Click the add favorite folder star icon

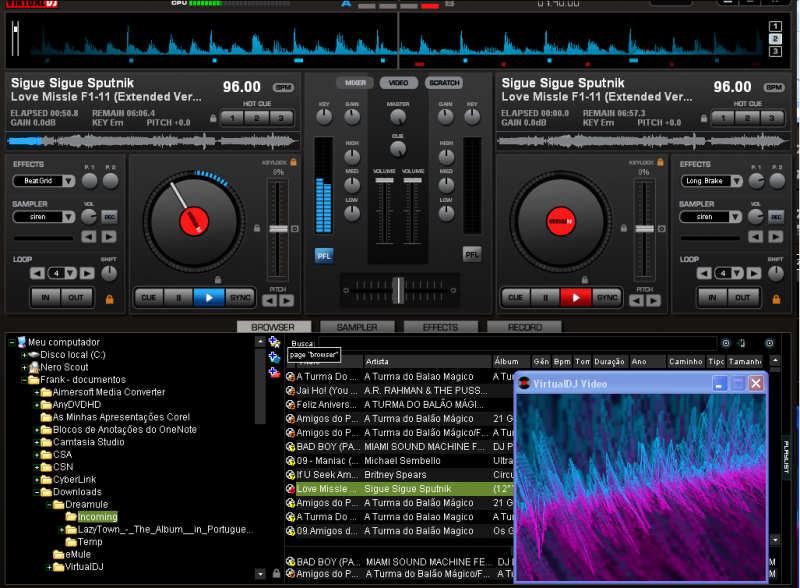(274, 342)
